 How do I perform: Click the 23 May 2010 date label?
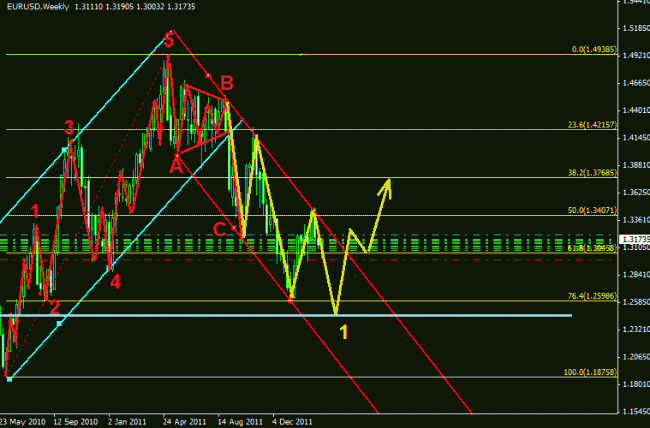pos(23,422)
